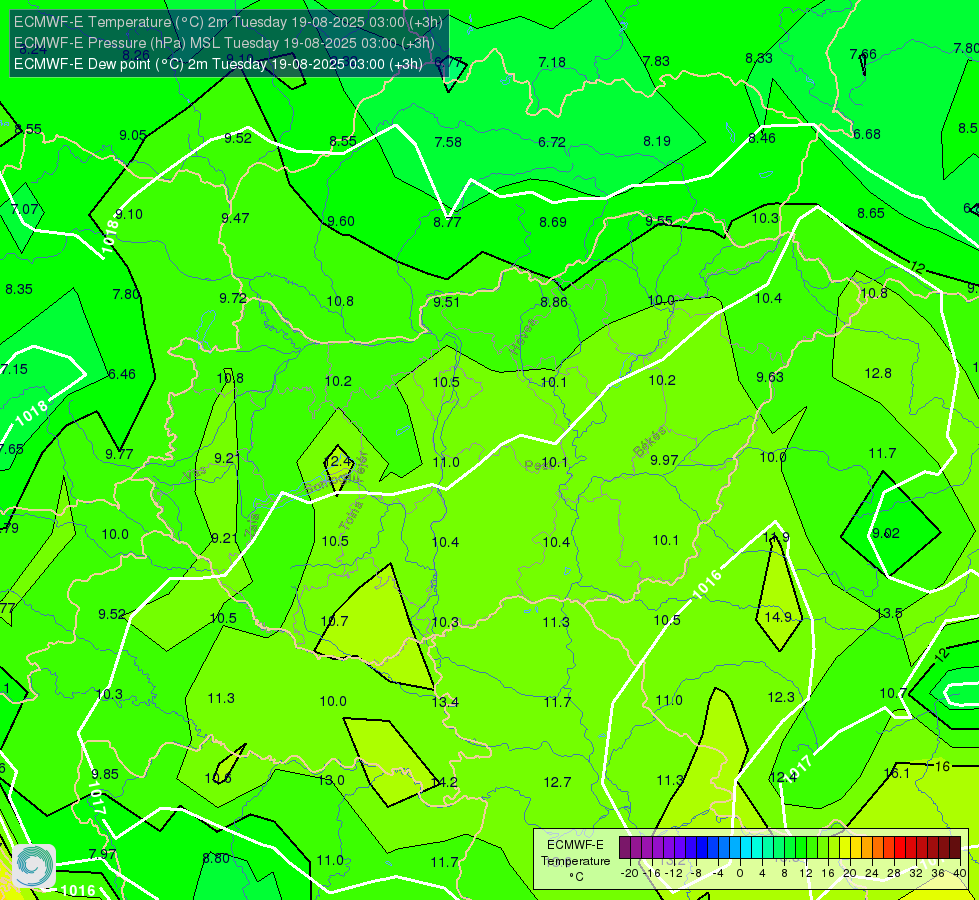
Task: Click the 8.35 temperature value
Action: click(x=19, y=290)
